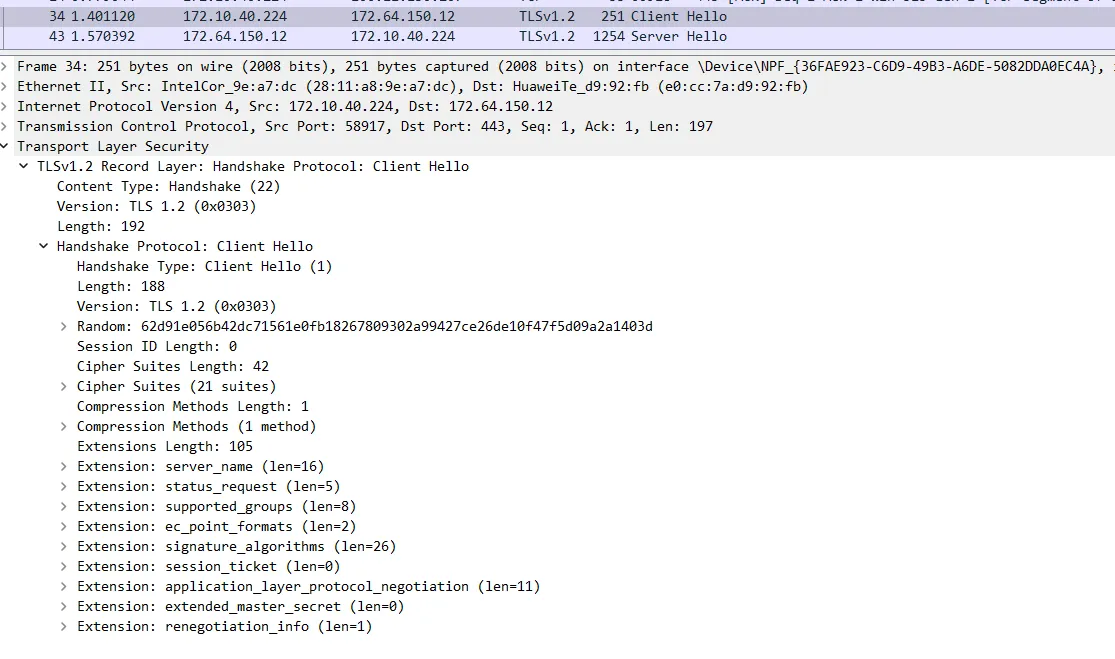
Task: Expand the server_name extension
Action: pyautogui.click(x=64, y=466)
